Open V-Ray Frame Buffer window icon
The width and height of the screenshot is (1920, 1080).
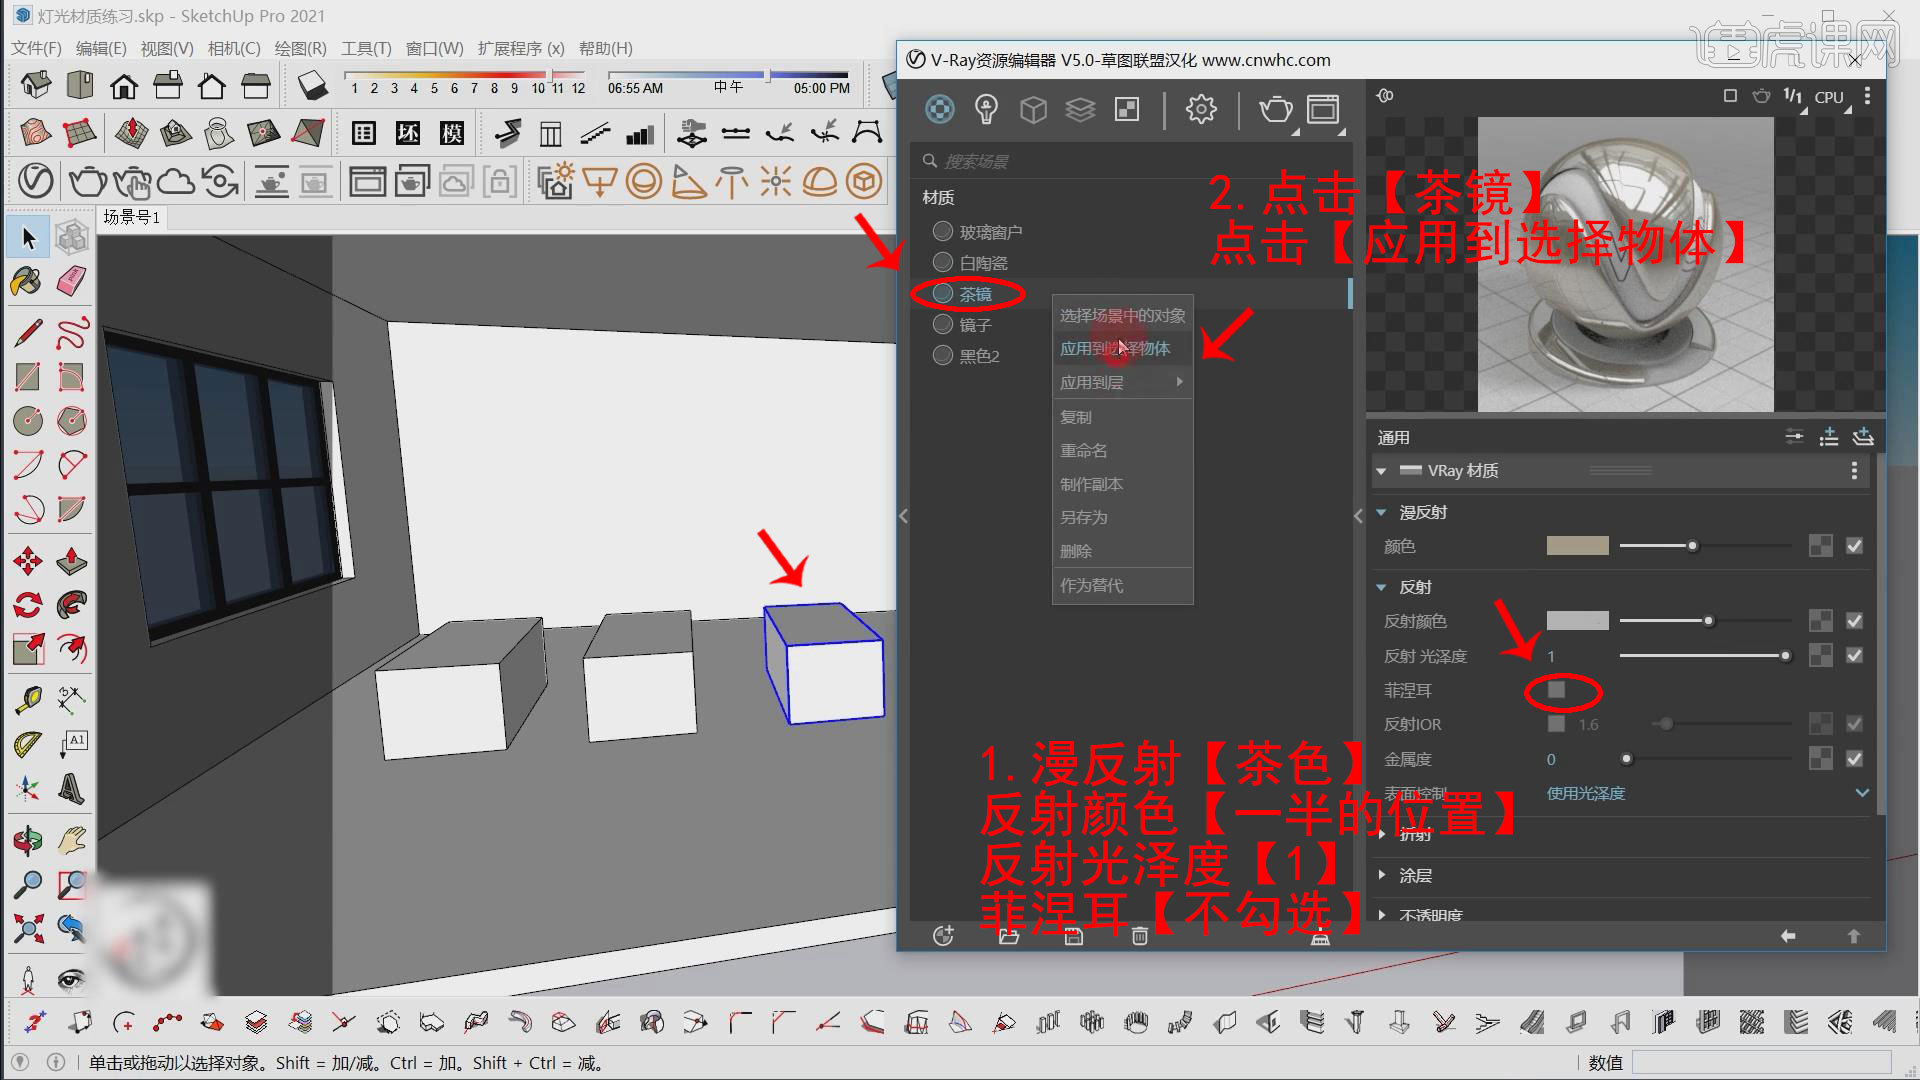click(1323, 109)
